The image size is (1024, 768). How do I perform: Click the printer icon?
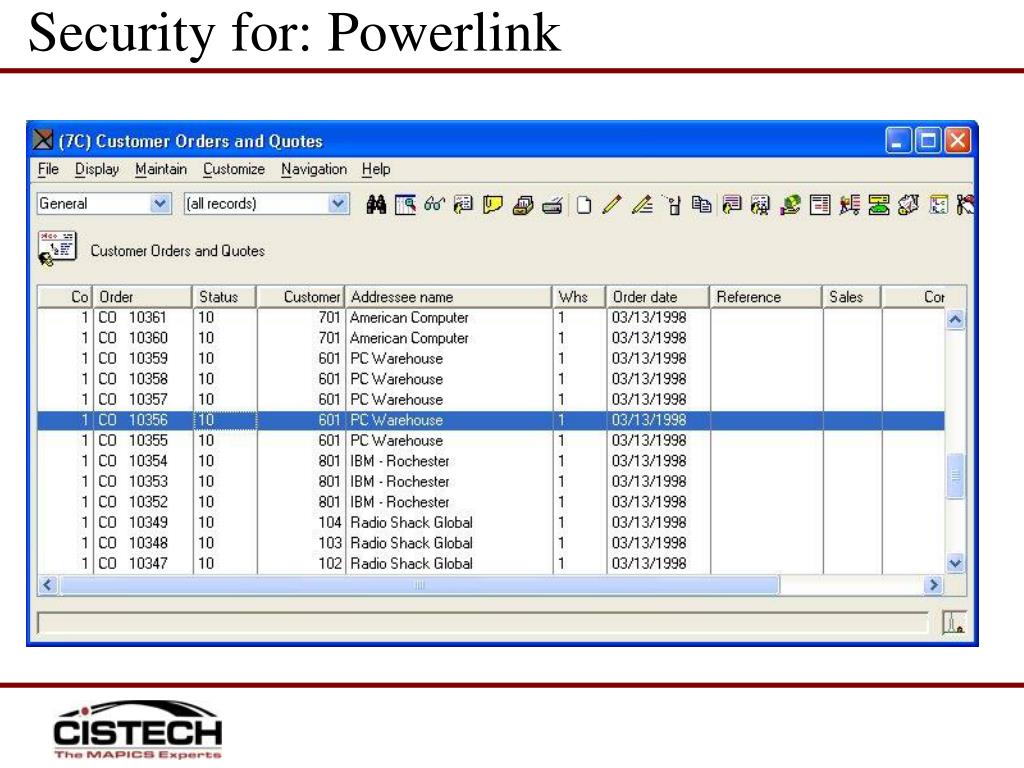tap(552, 205)
